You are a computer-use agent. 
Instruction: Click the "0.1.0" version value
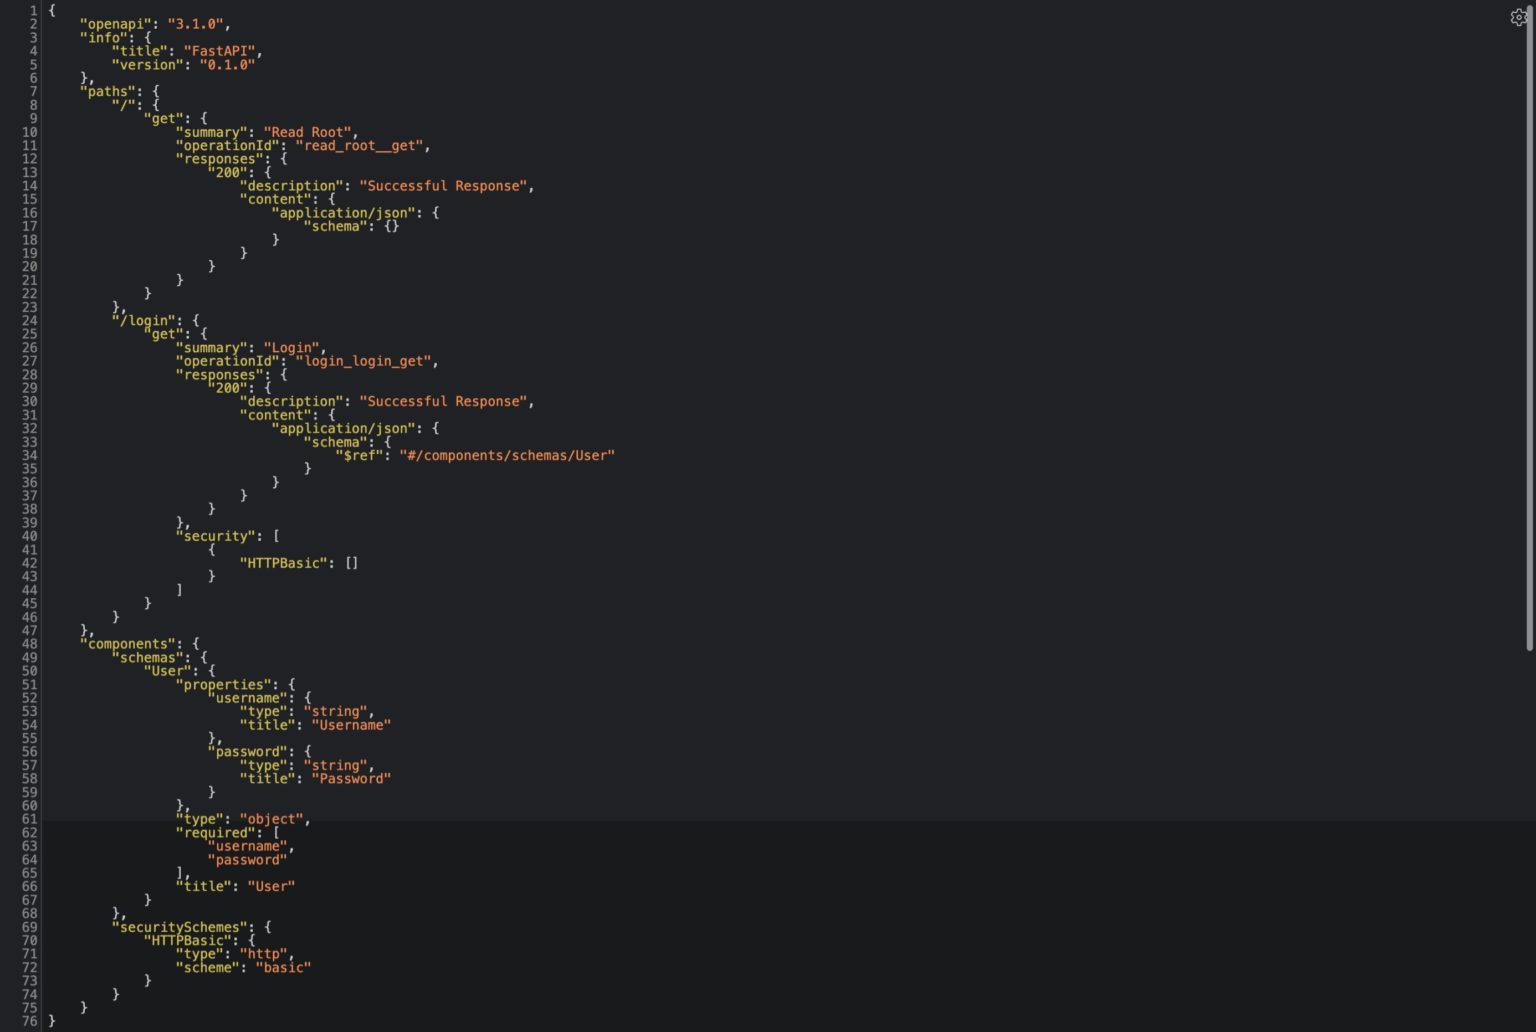[227, 65]
